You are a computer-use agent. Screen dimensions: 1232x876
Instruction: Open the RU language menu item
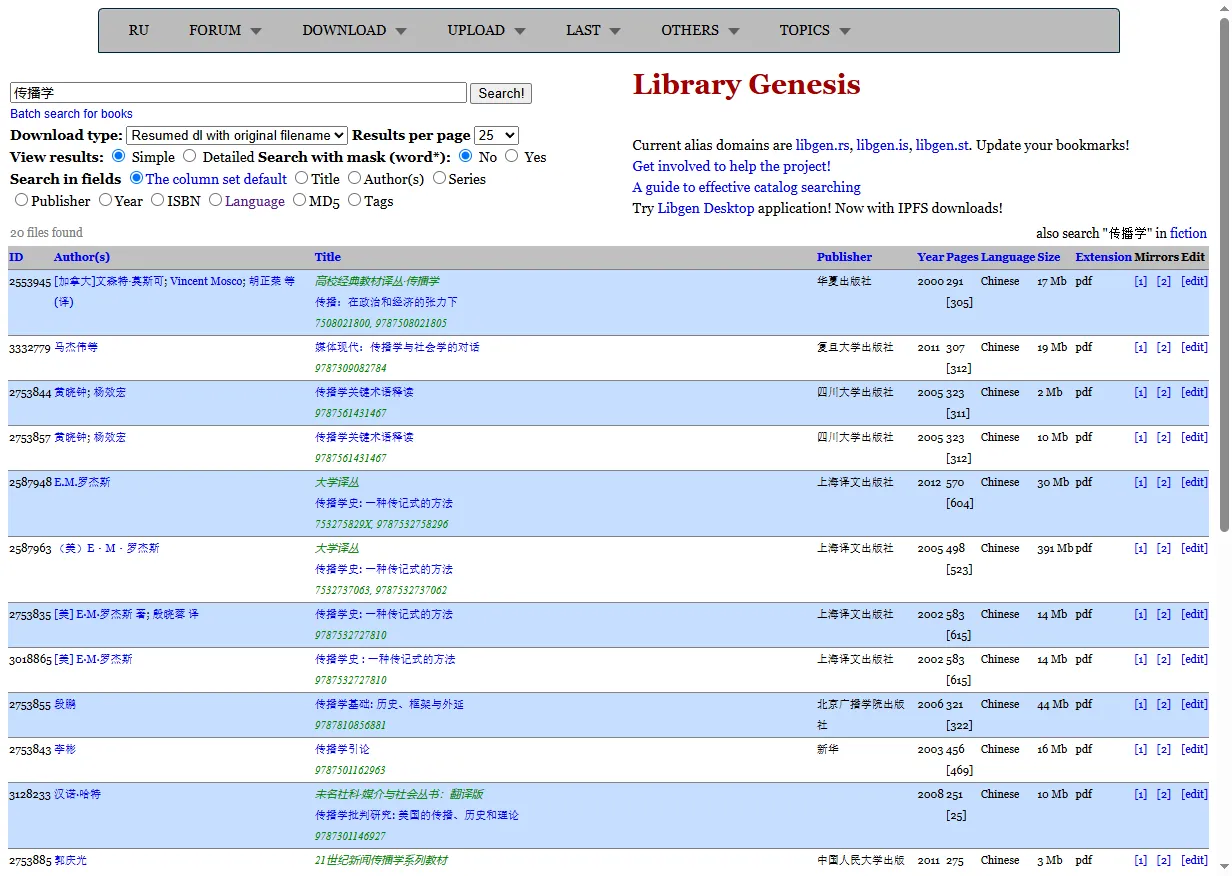(139, 30)
